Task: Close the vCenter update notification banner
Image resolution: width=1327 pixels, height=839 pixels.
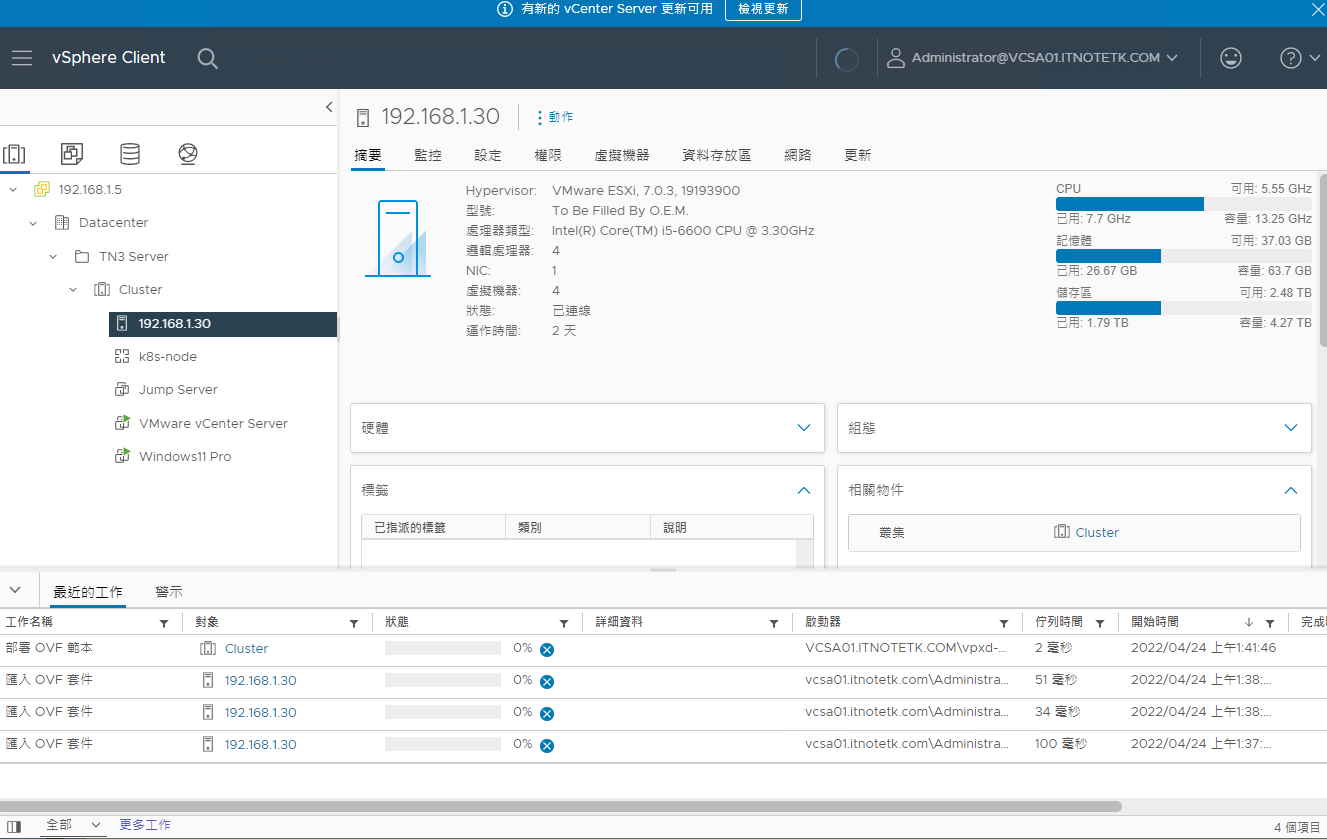Action: (x=1317, y=9)
